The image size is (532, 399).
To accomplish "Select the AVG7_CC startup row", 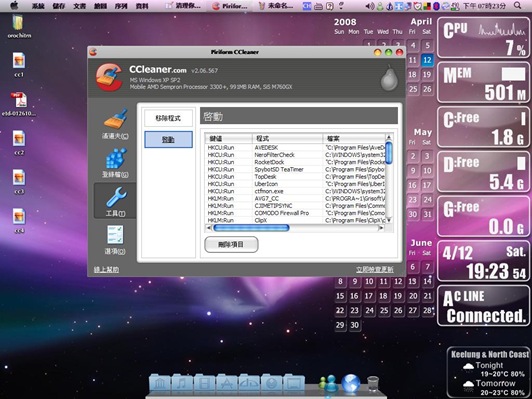I will [x=295, y=198].
